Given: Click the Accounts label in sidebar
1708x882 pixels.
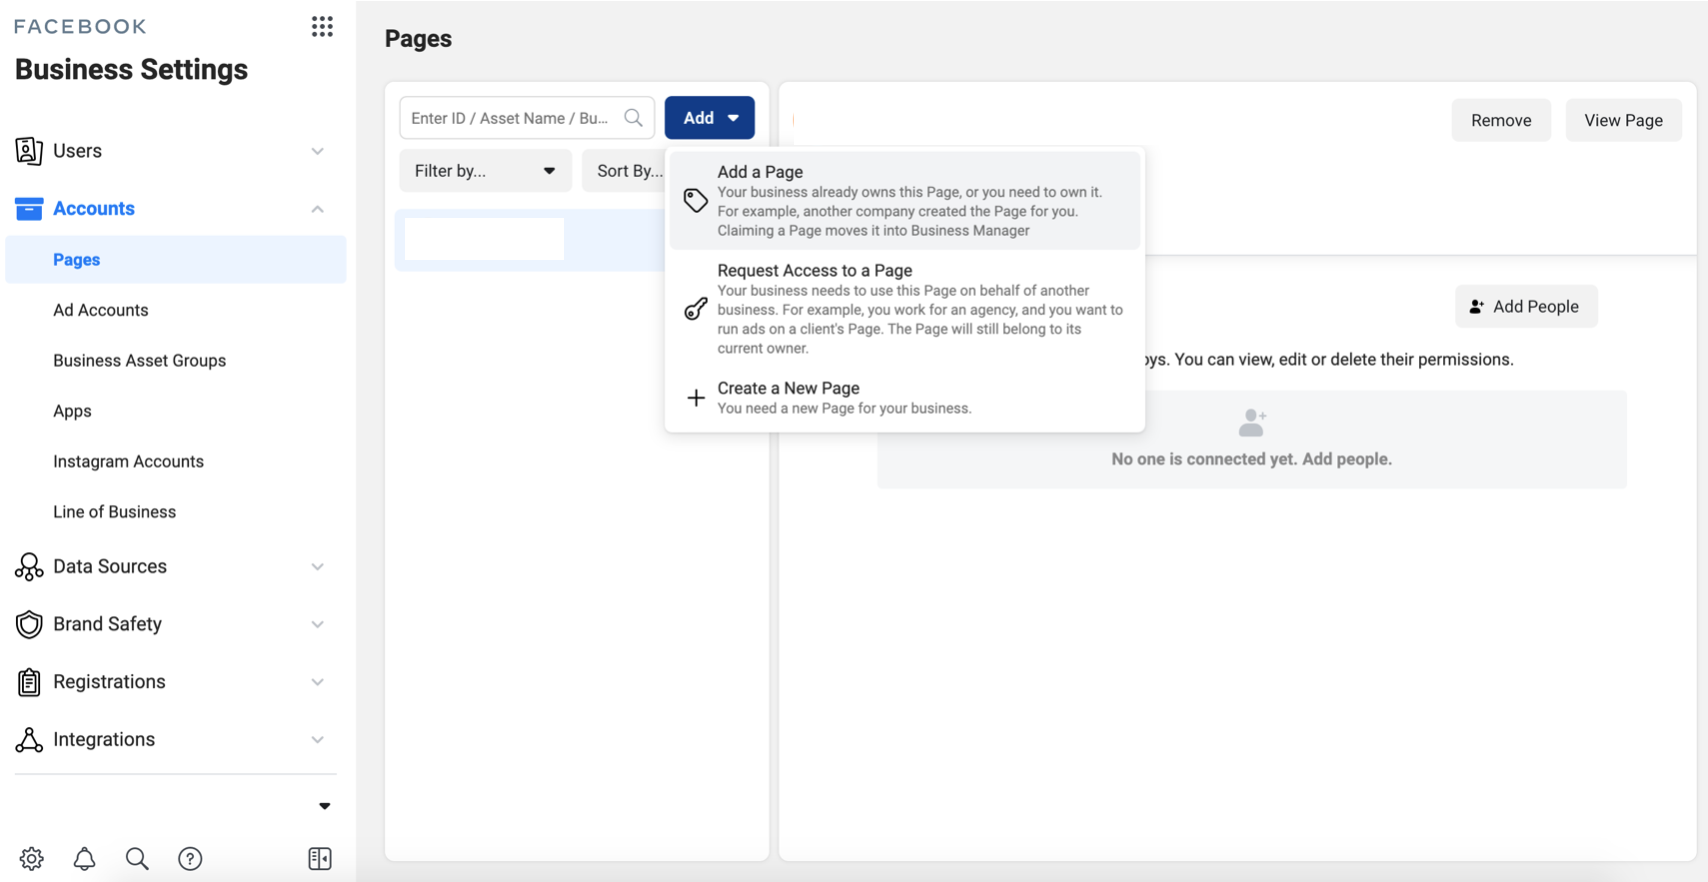Looking at the screenshot, I should pyautogui.click(x=94, y=209).
